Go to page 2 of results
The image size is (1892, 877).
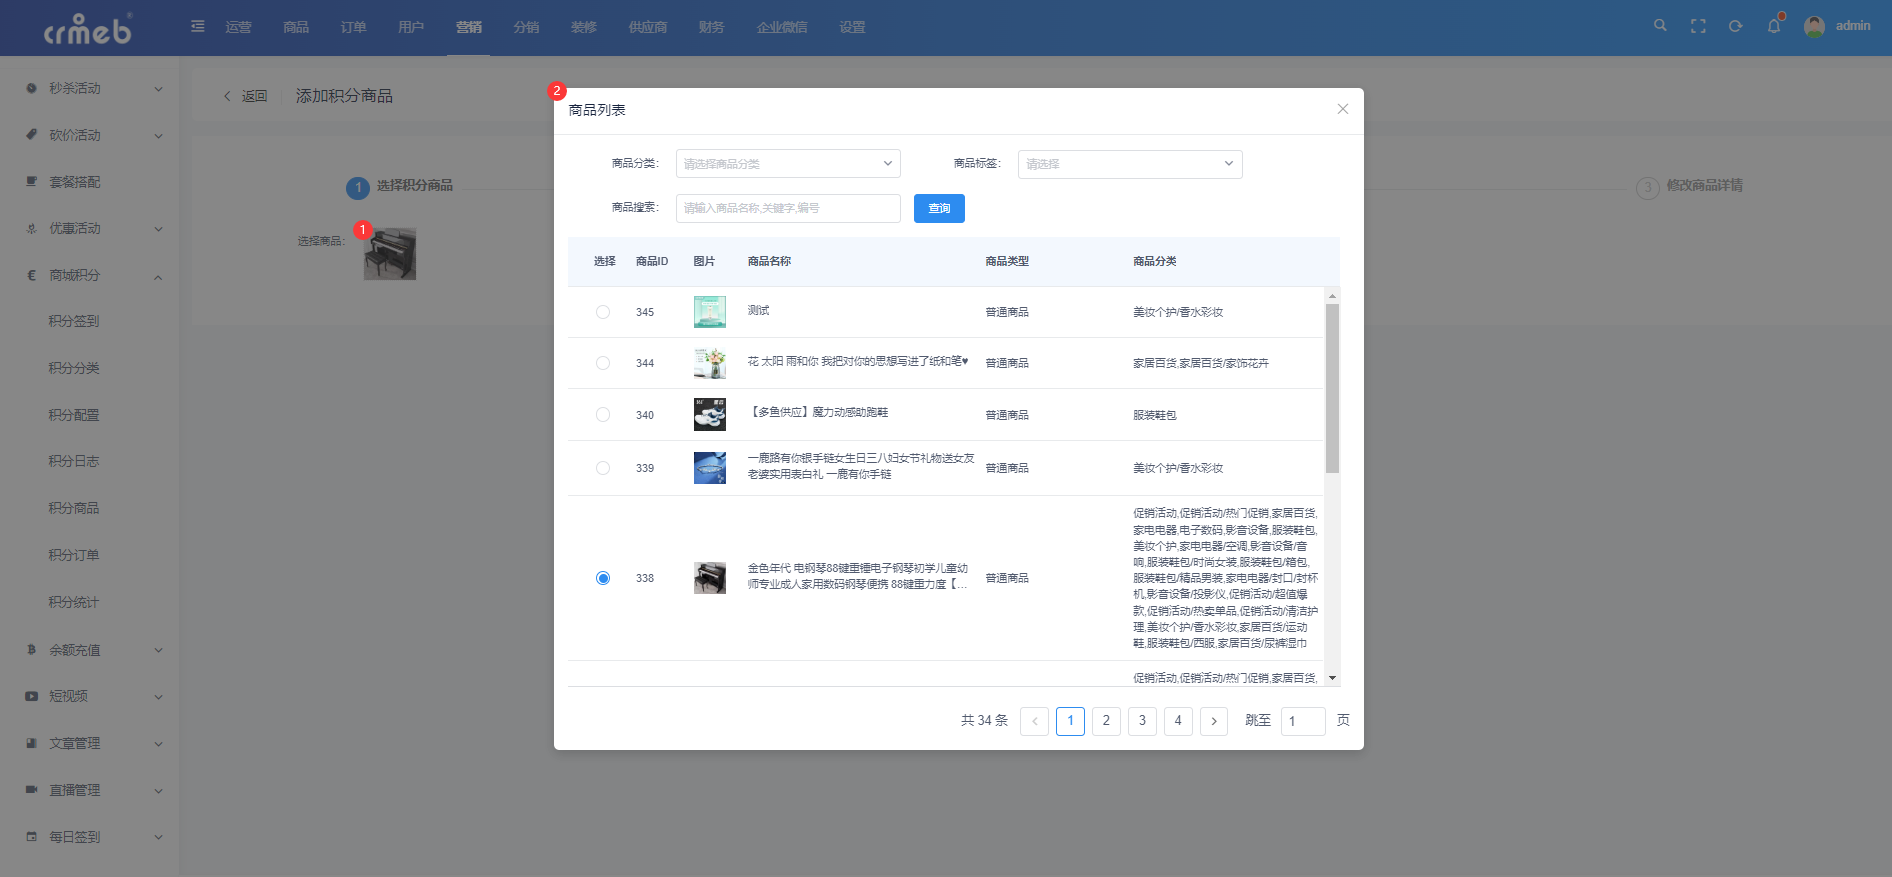[1106, 721]
